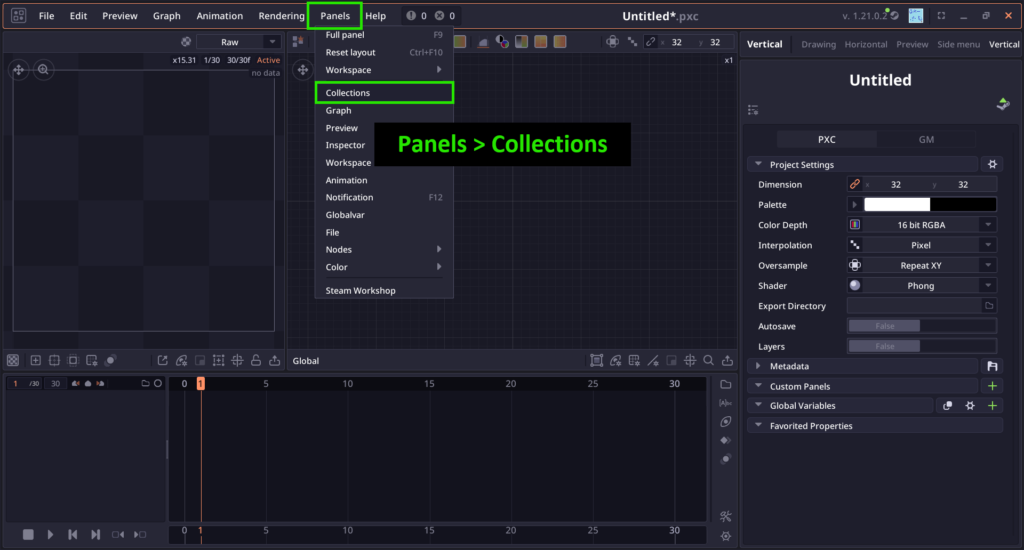Open Project Settings gear button
Screen dimensions: 1024x550
(x=992, y=165)
